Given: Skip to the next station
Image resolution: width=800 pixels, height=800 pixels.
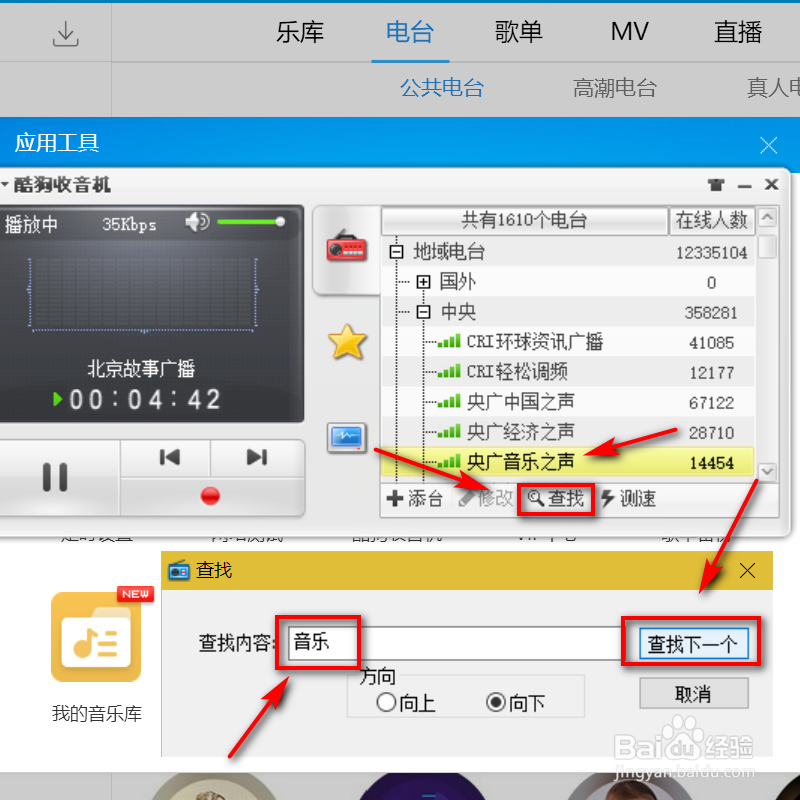Looking at the screenshot, I should coord(257,457).
